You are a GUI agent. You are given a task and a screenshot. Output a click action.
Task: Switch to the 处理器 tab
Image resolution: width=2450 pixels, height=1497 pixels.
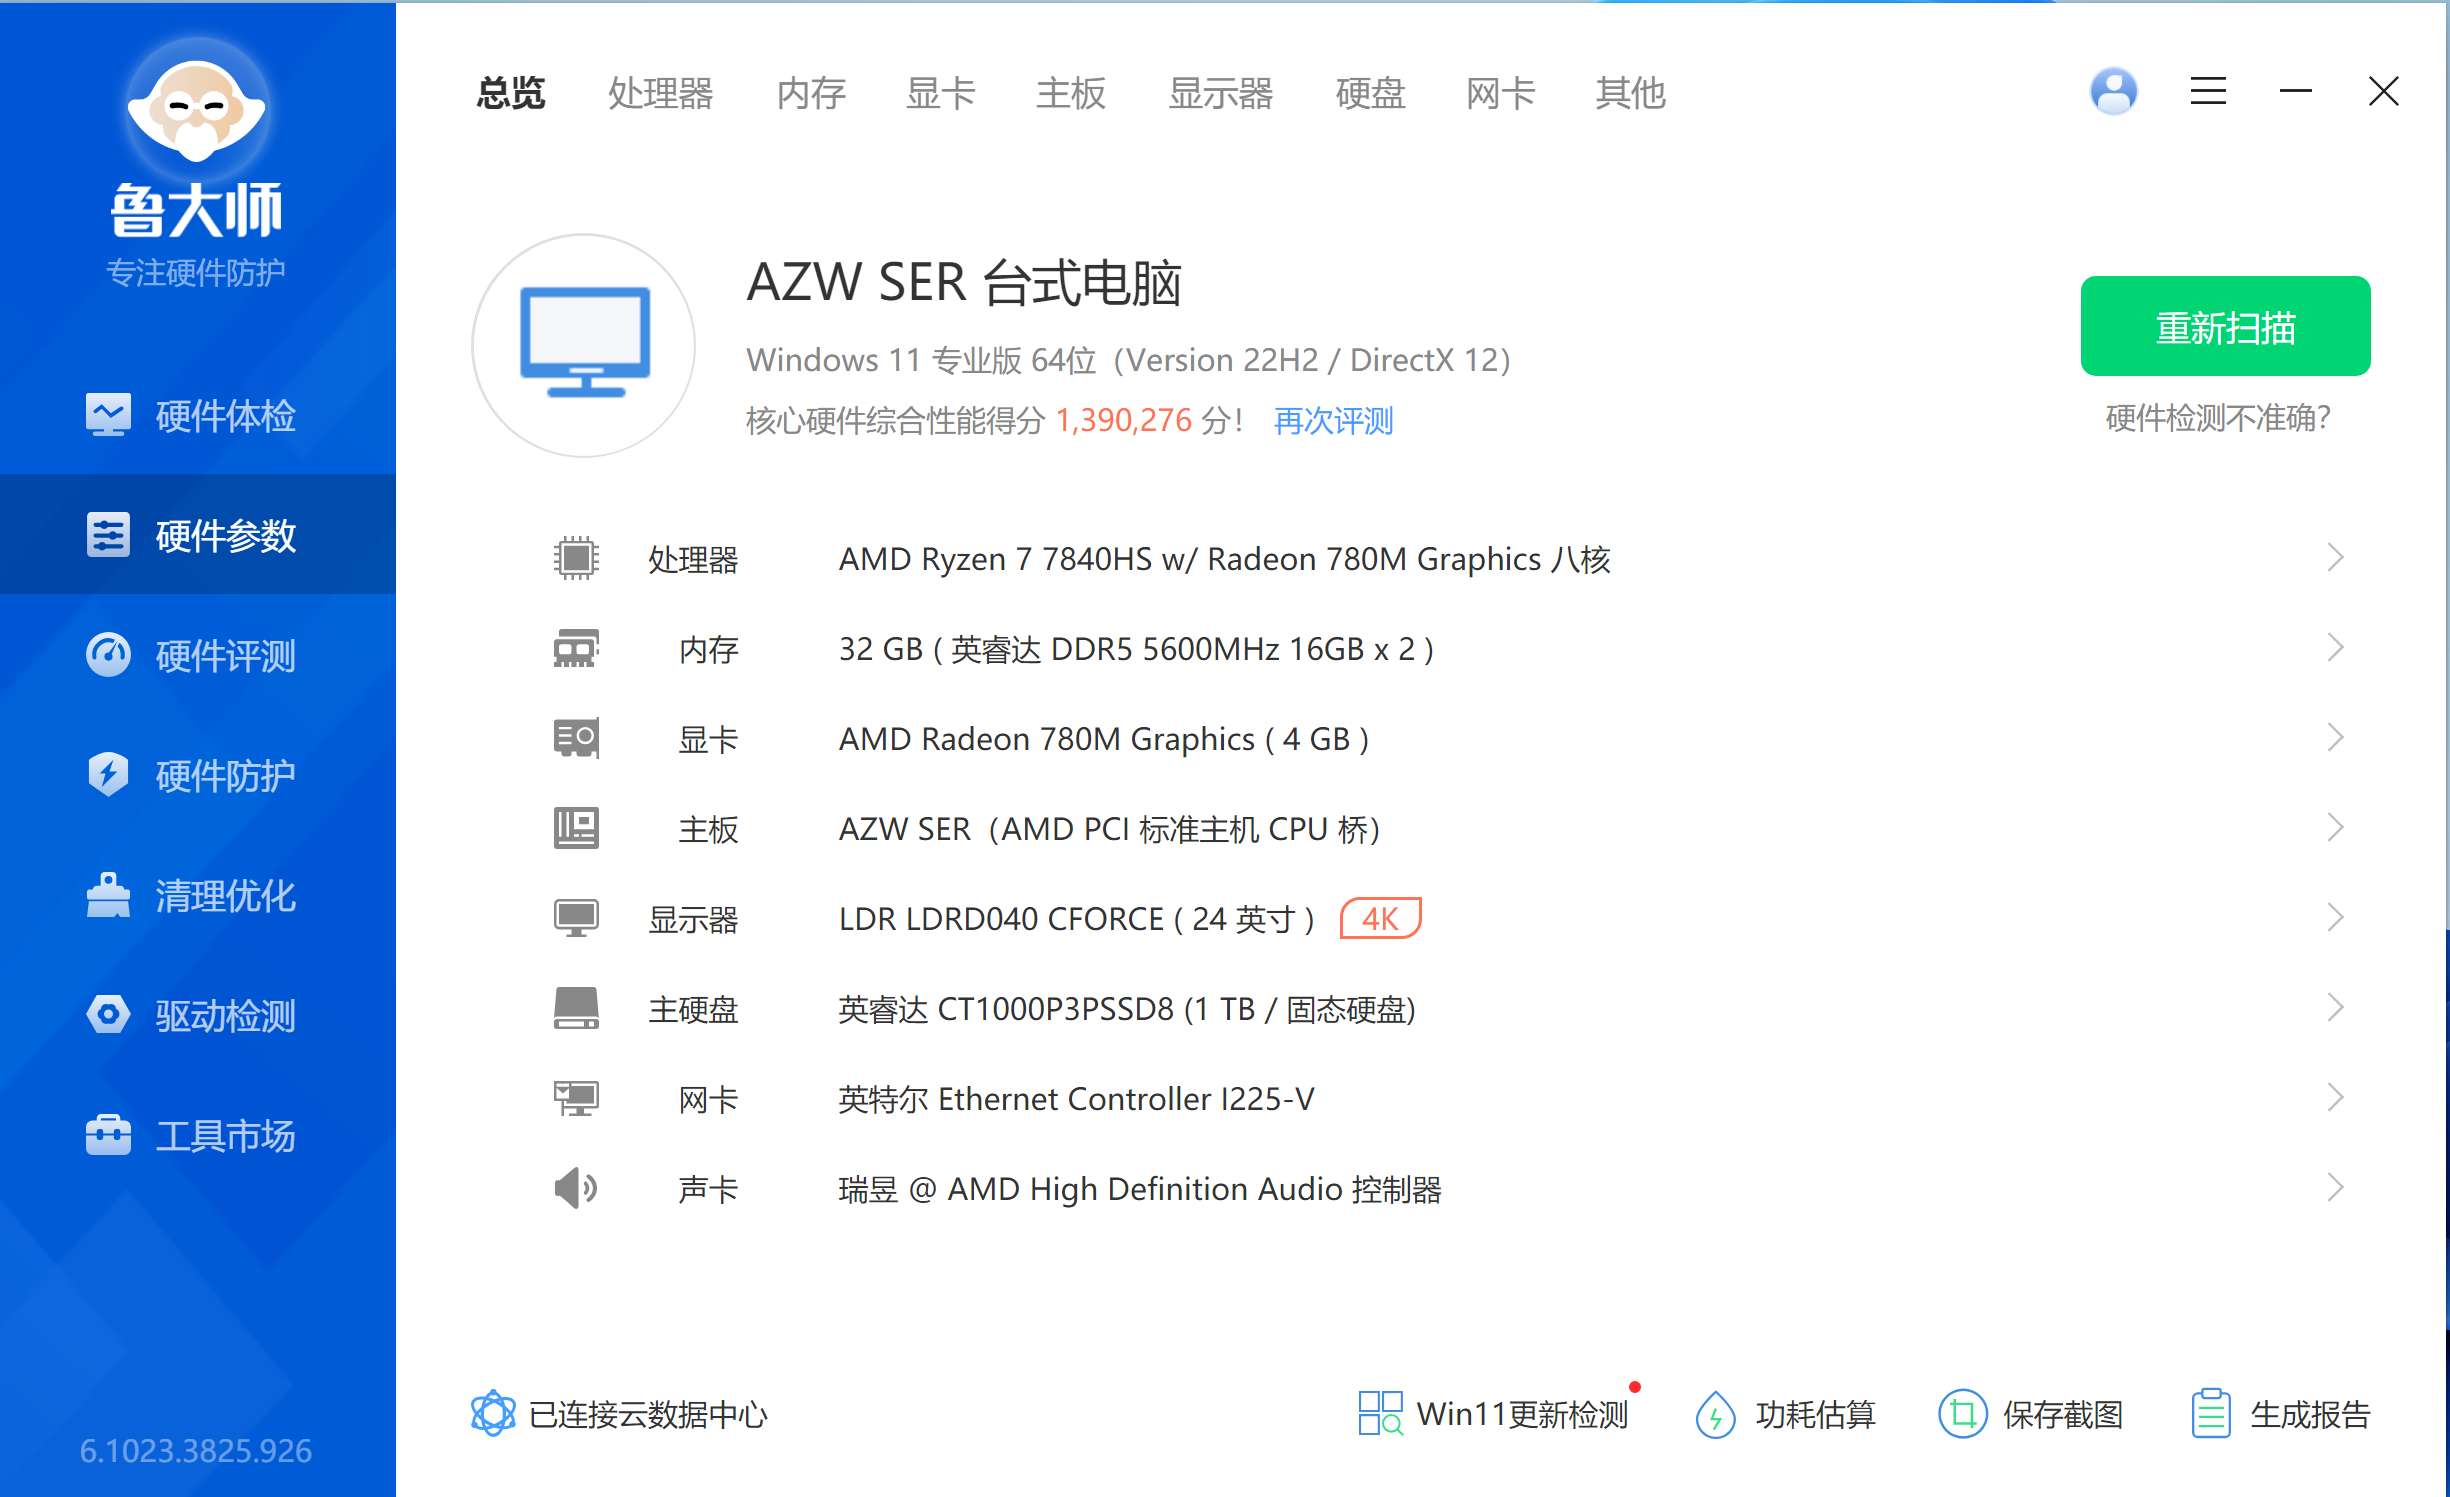click(x=661, y=93)
